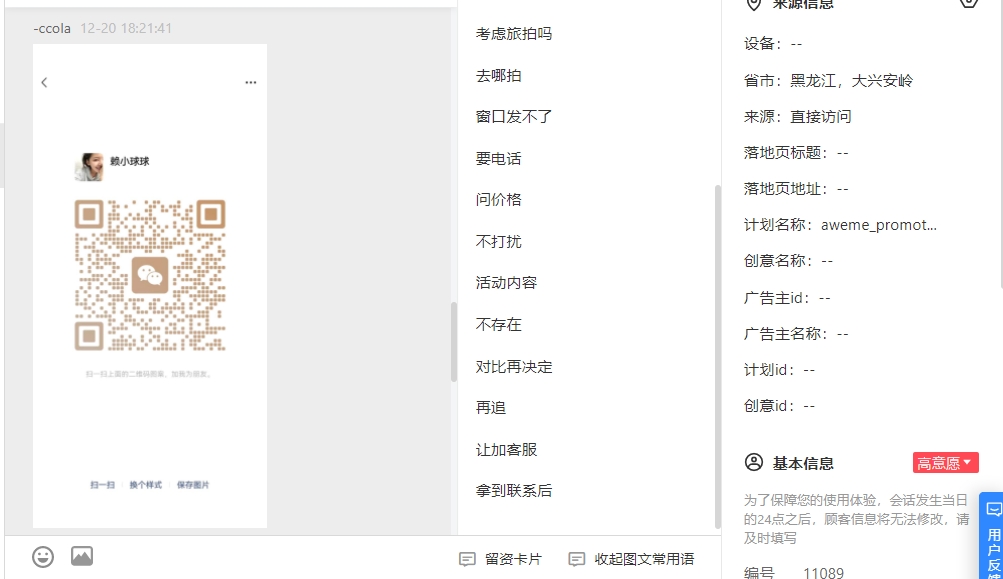The image size is (1003, 579).
Task: Click the user icon beside 基本信息
Action: pyautogui.click(x=754, y=462)
